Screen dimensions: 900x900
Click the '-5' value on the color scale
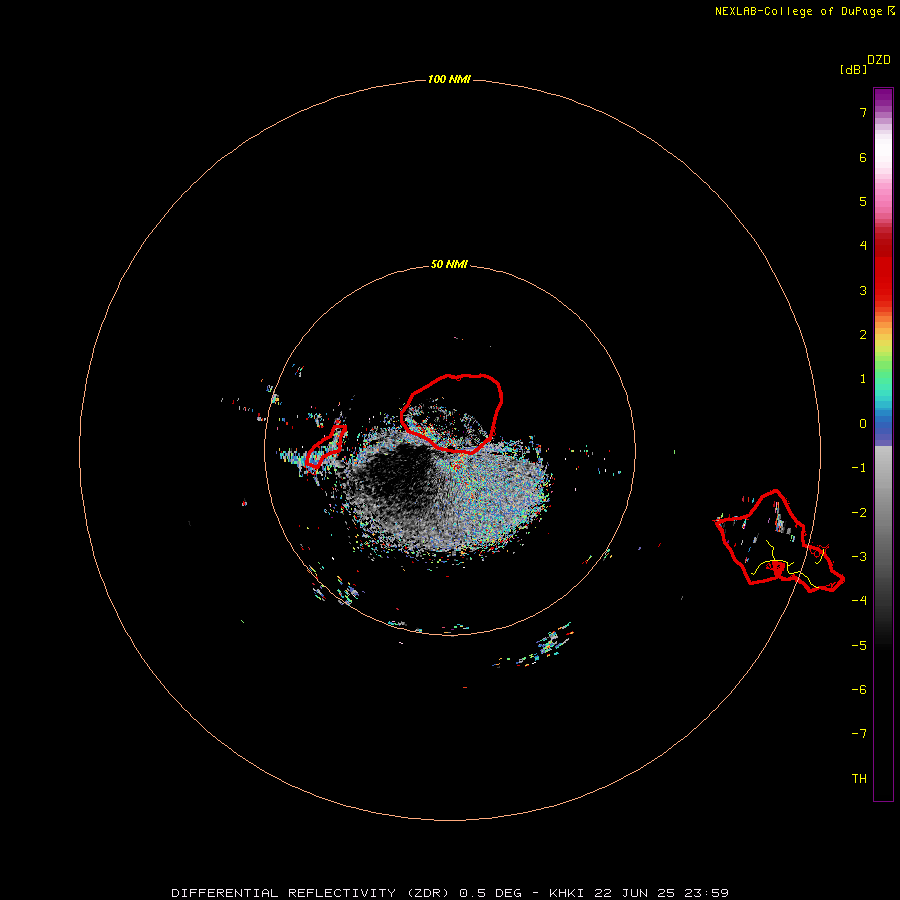coord(859,646)
